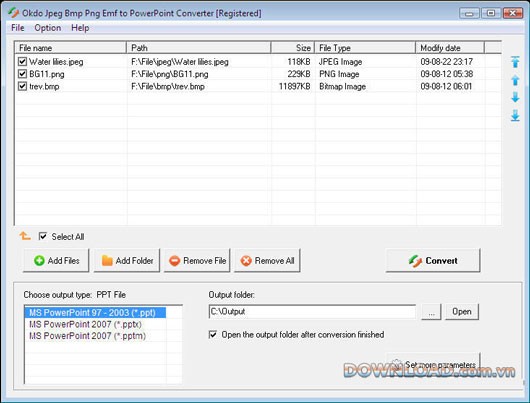530x403 pixels.
Task: Select the trev.bmp file name
Action: pyautogui.click(x=44, y=86)
